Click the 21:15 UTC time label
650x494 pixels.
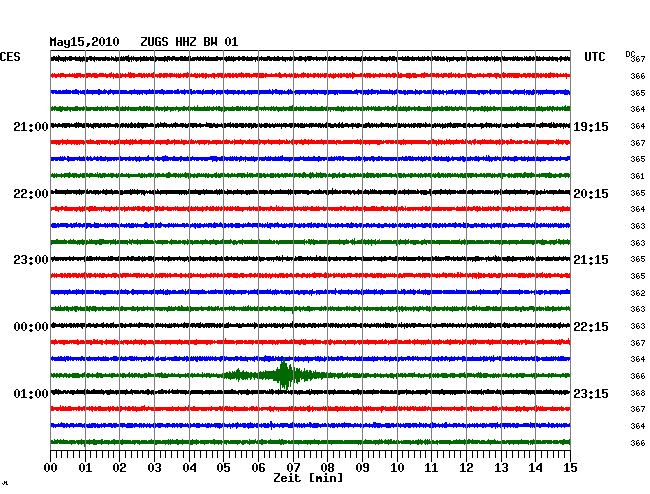point(591,260)
